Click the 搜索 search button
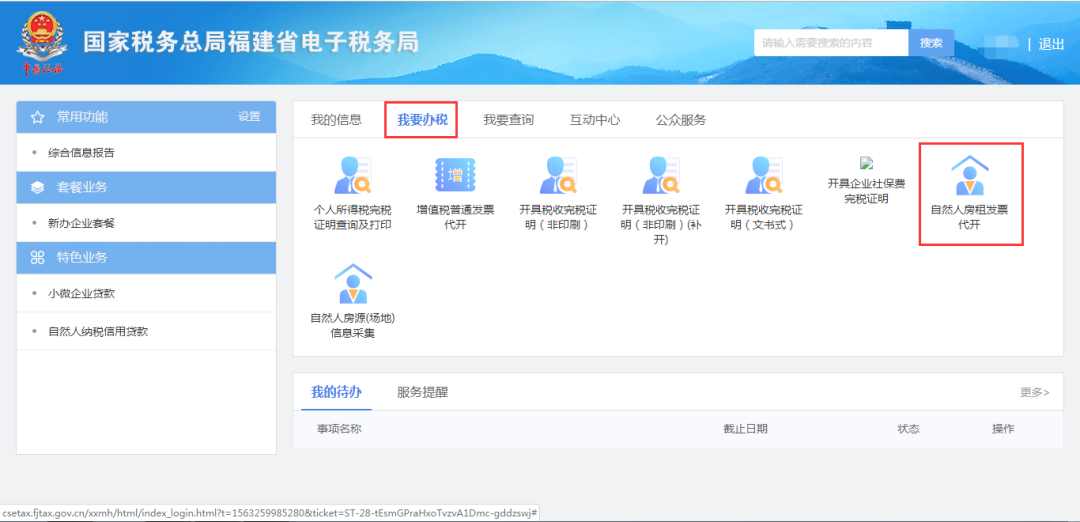 pos(931,43)
